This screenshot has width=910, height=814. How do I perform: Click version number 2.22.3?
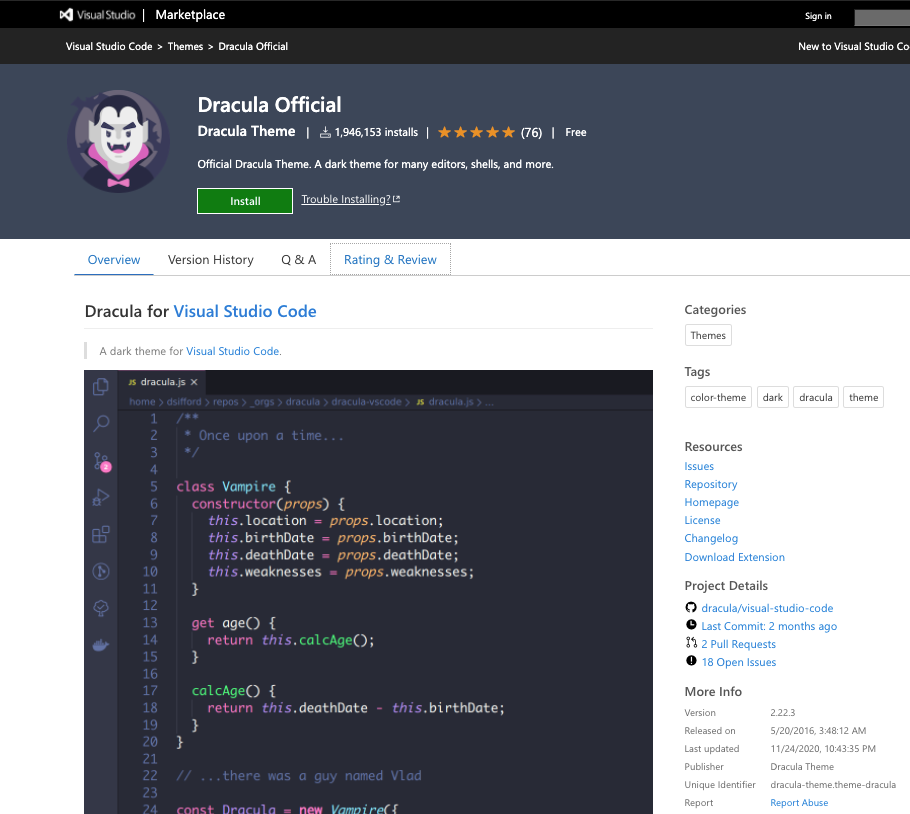click(x=782, y=713)
